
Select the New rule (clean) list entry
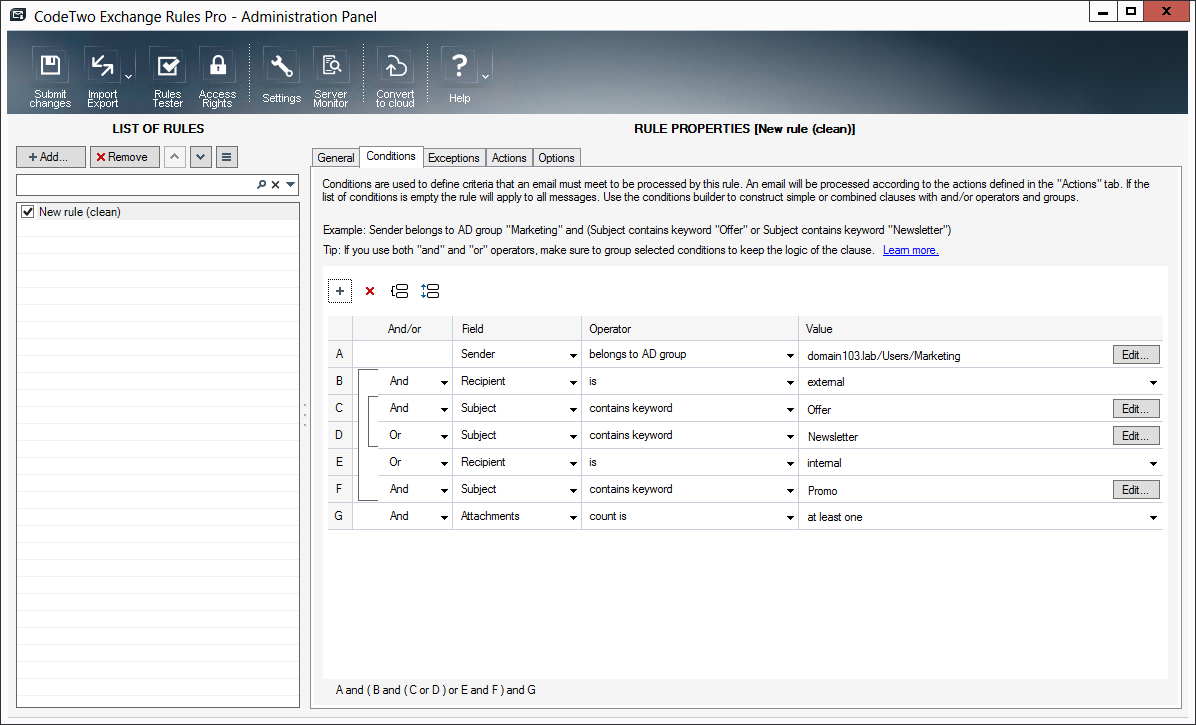click(x=158, y=212)
